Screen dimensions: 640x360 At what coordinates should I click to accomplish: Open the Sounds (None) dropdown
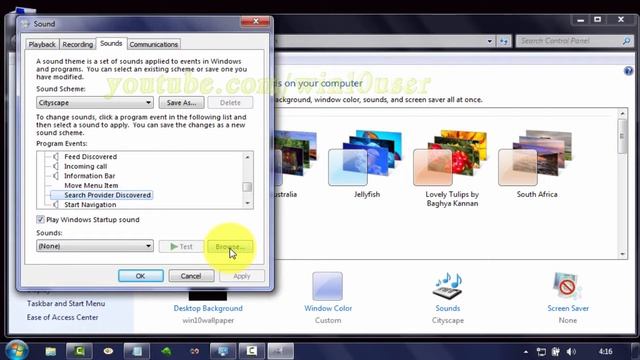95,246
